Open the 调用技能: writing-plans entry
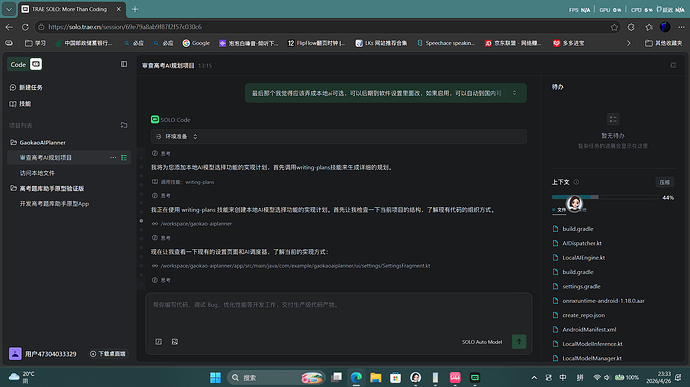Viewport: 690px width, 387px height. (x=183, y=182)
